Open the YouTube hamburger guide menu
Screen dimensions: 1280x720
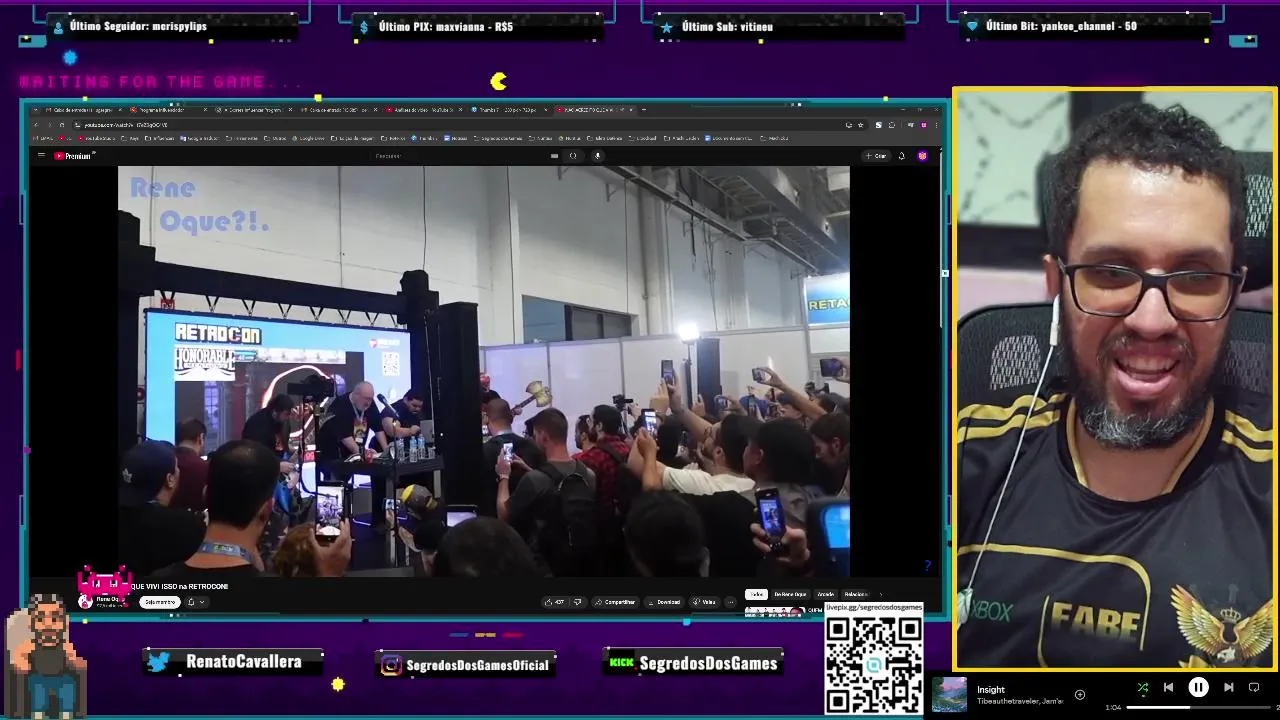[x=41, y=156]
